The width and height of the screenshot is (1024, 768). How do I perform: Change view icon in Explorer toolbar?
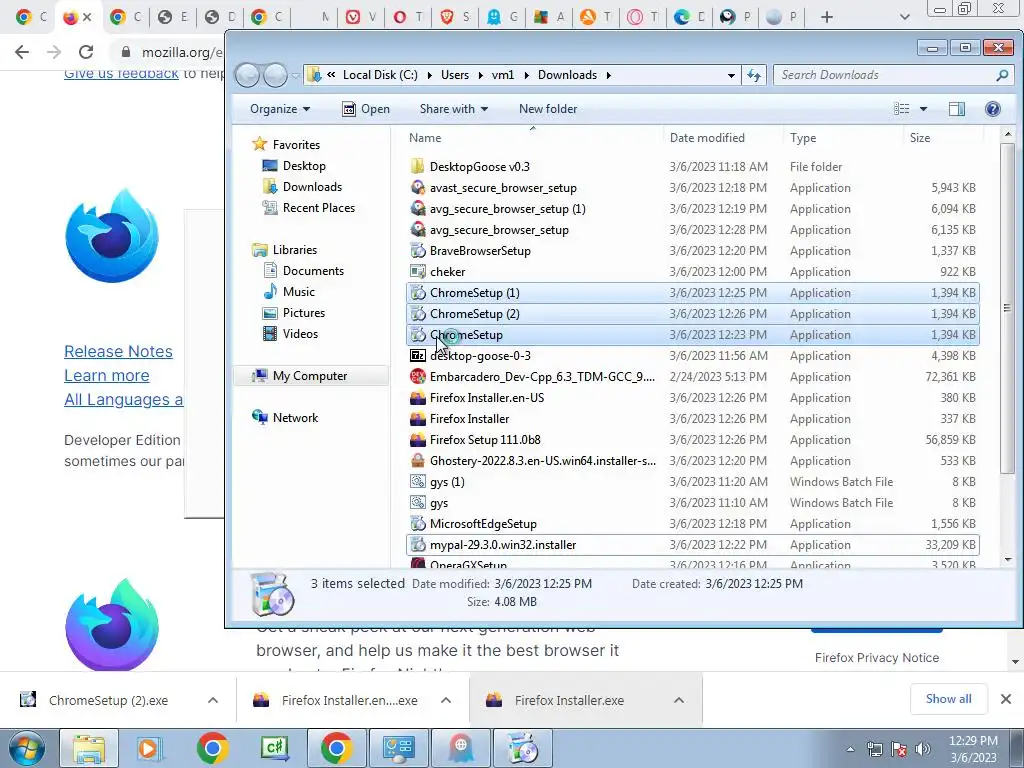tap(901, 109)
